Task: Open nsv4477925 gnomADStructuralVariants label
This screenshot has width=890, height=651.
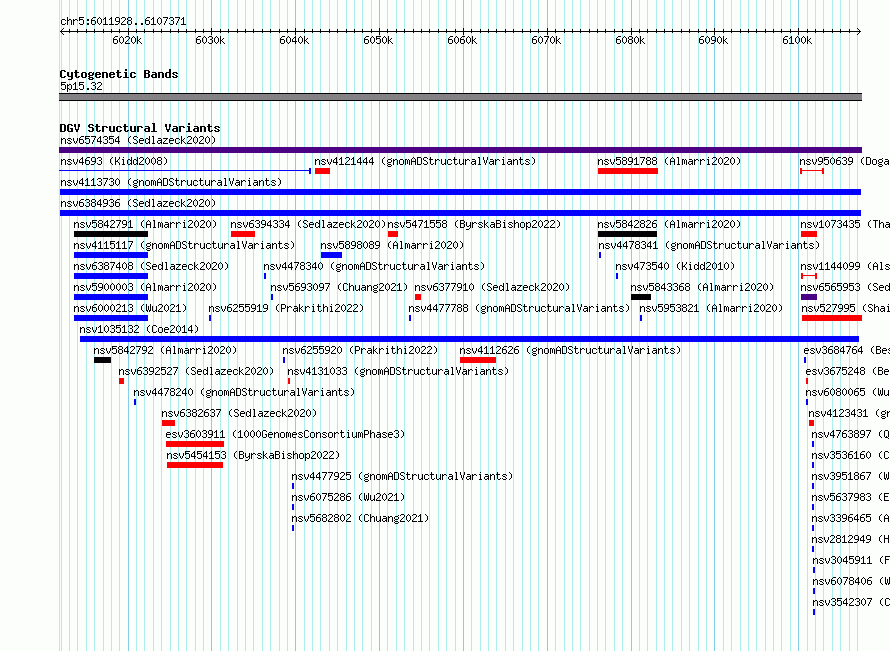Action: click(x=402, y=476)
